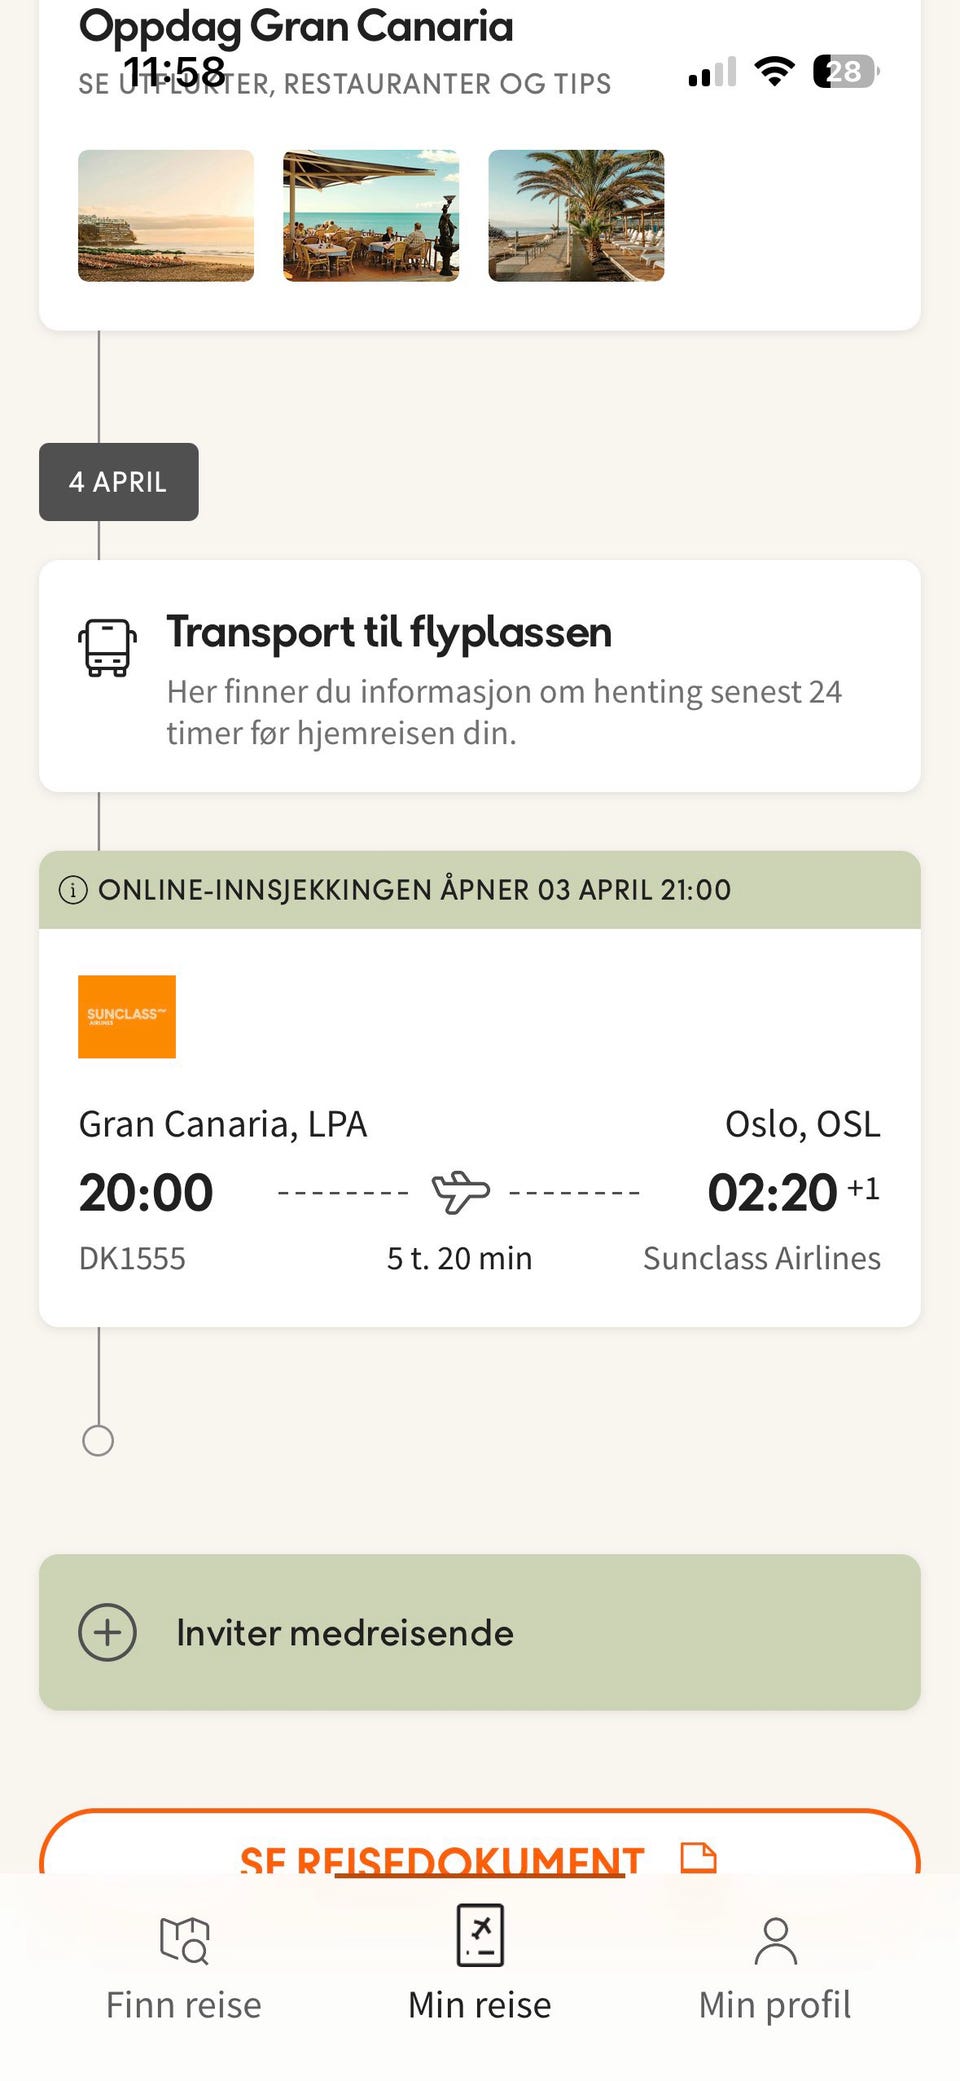Image resolution: width=960 pixels, height=2081 pixels.
Task: Tap the Min profil person icon
Action: [x=775, y=1940]
